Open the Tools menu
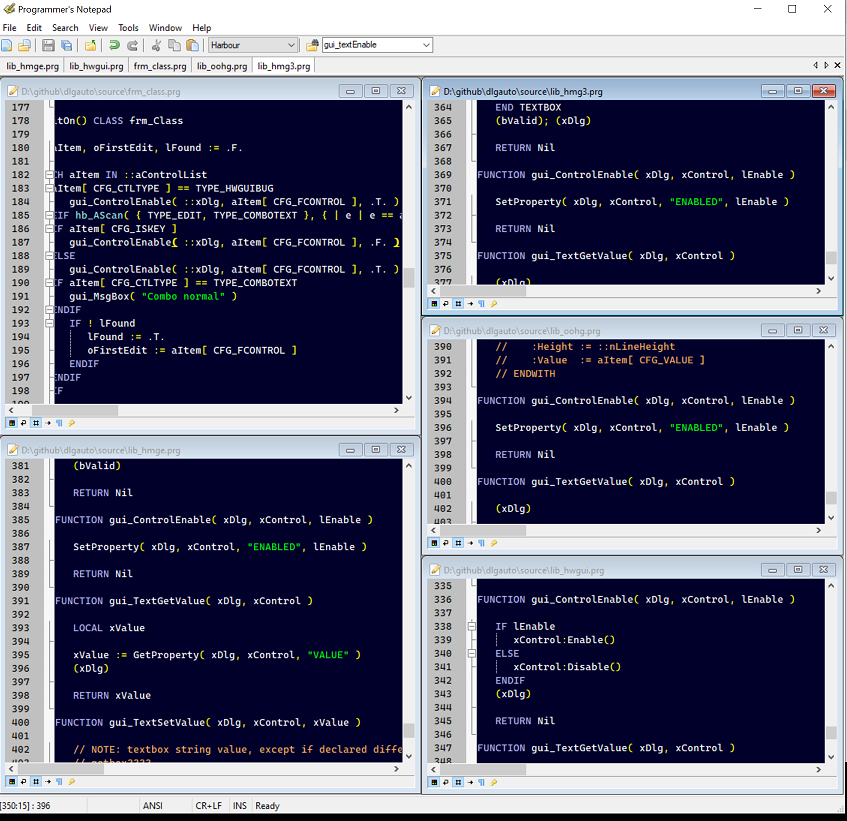 (x=128, y=28)
